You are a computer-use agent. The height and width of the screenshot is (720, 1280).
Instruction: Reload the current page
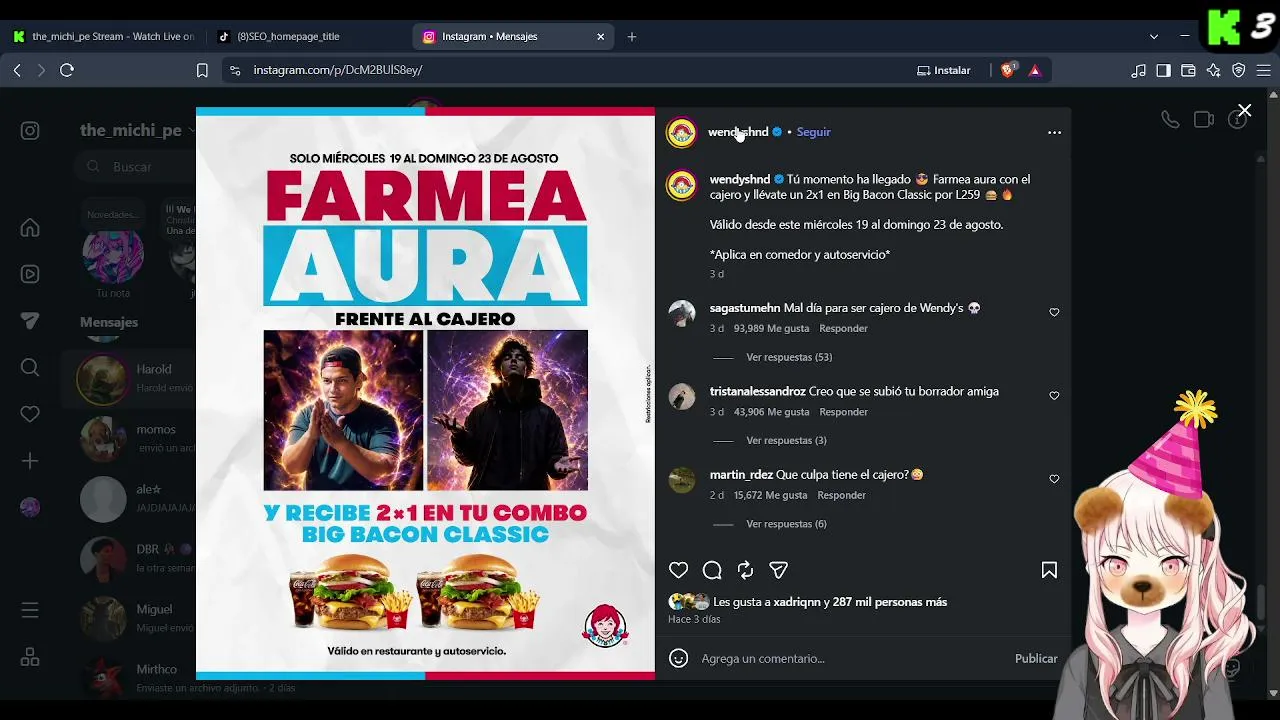point(67,70)
